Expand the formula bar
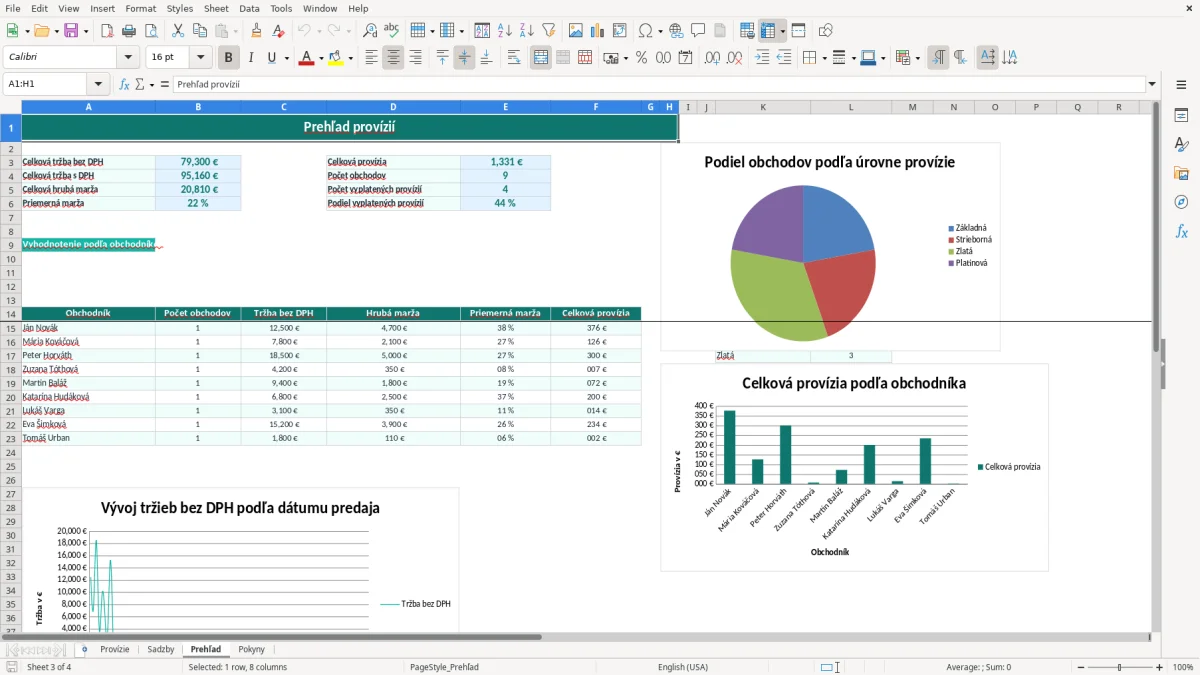This screenshot has height=675, width=1200. pos(1153,84)
